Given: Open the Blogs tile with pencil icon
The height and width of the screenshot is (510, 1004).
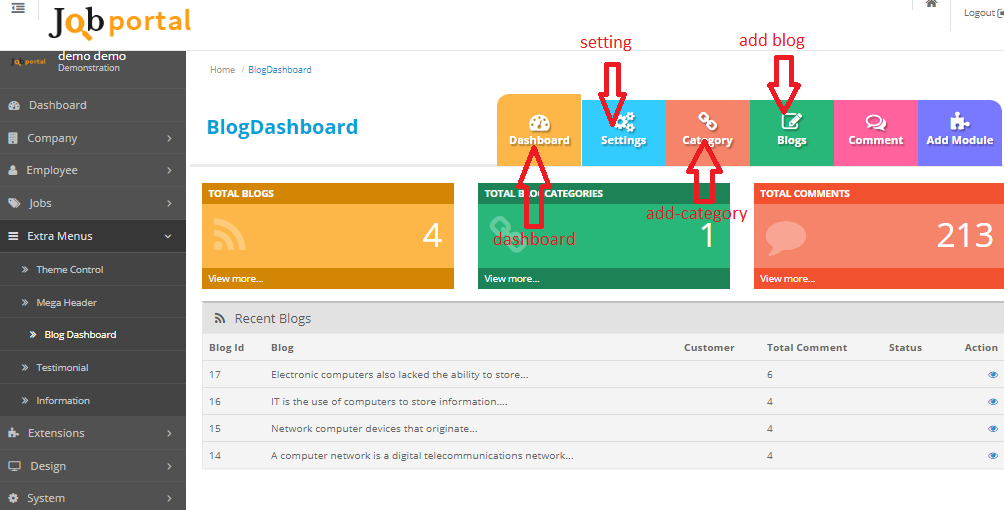Looking at the screenshot, I should [791, 130].
